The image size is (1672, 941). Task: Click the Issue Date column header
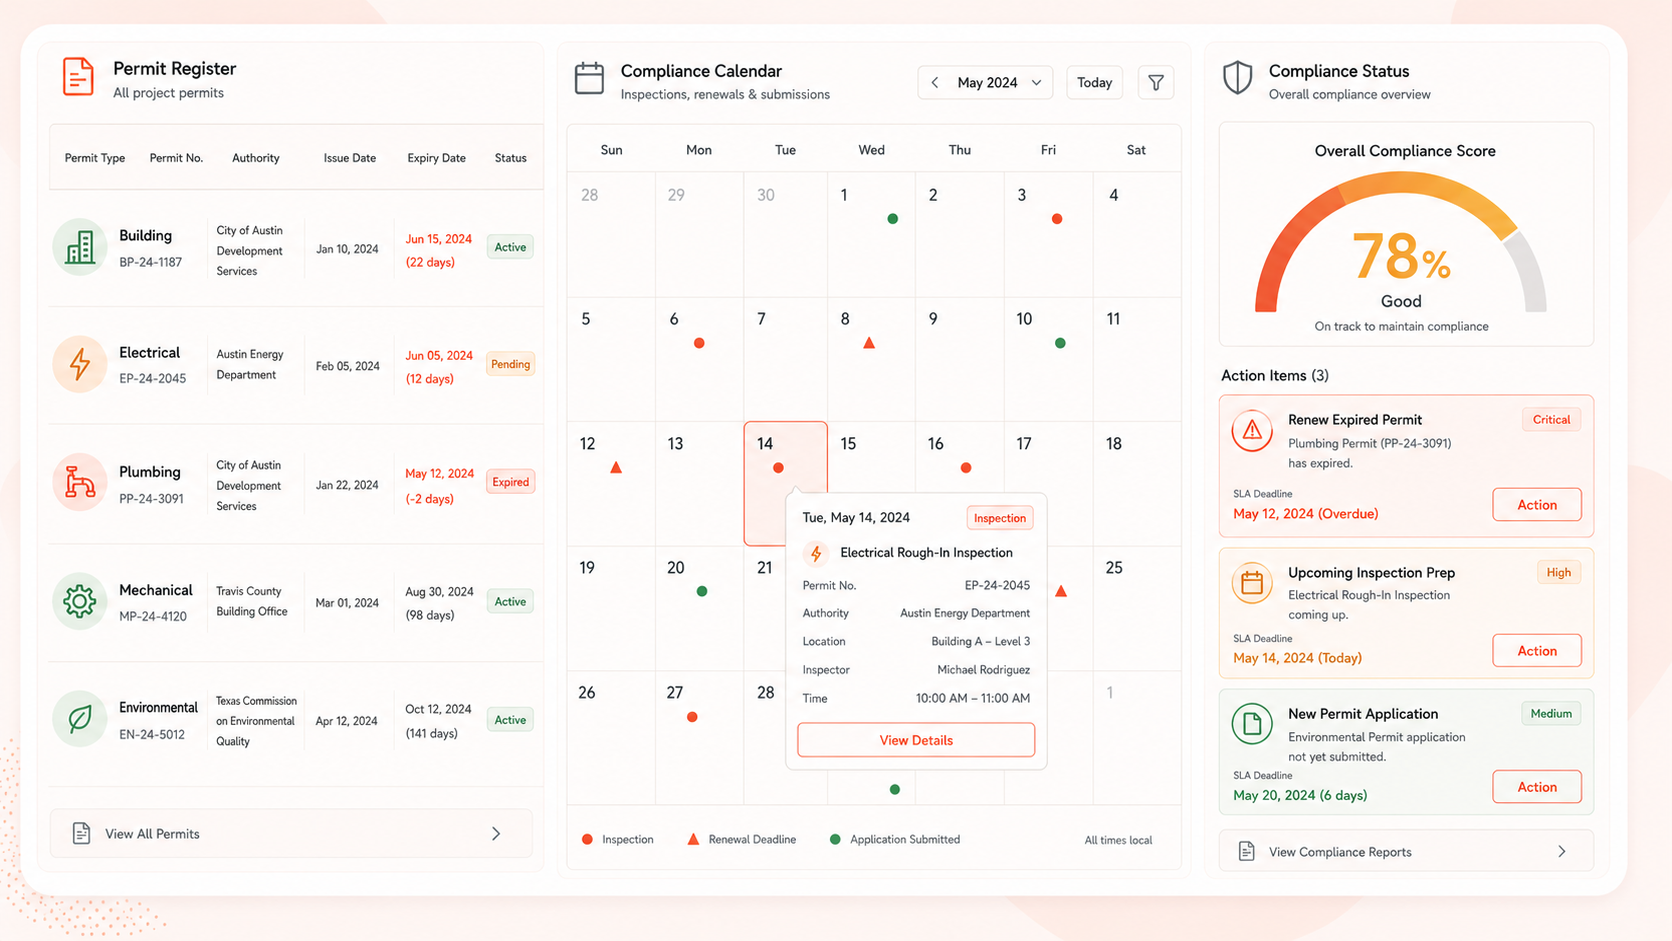click(350, 158)
